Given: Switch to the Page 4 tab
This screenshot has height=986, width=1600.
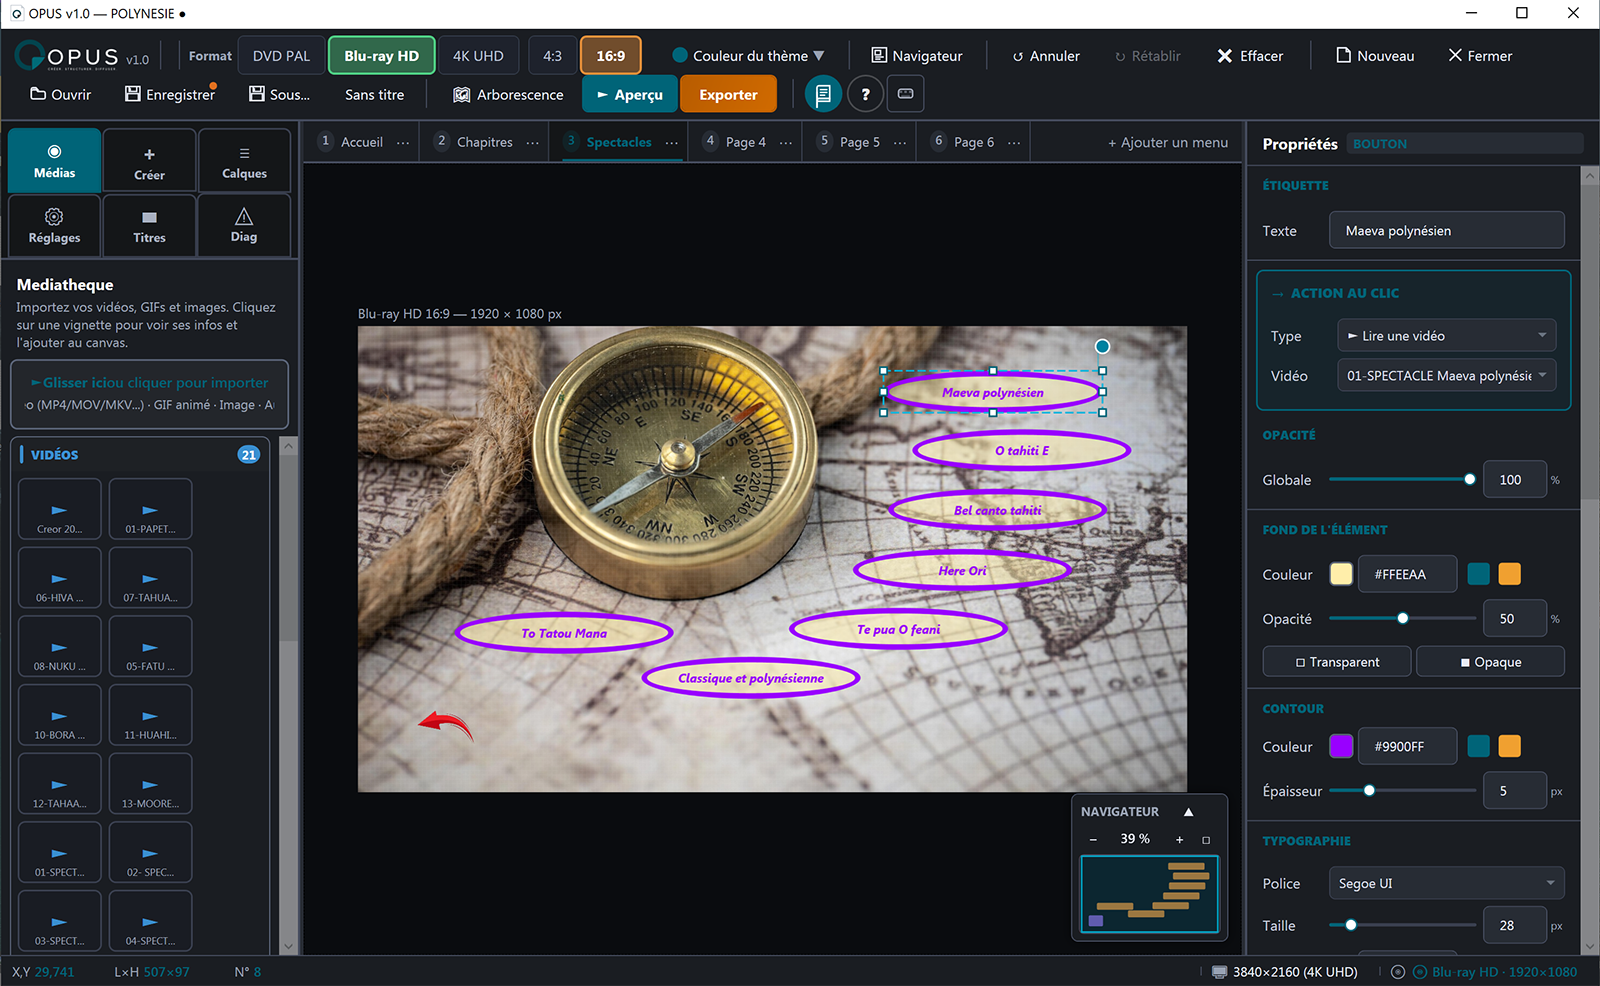Looking at the screenshot, I should [745, 142].
